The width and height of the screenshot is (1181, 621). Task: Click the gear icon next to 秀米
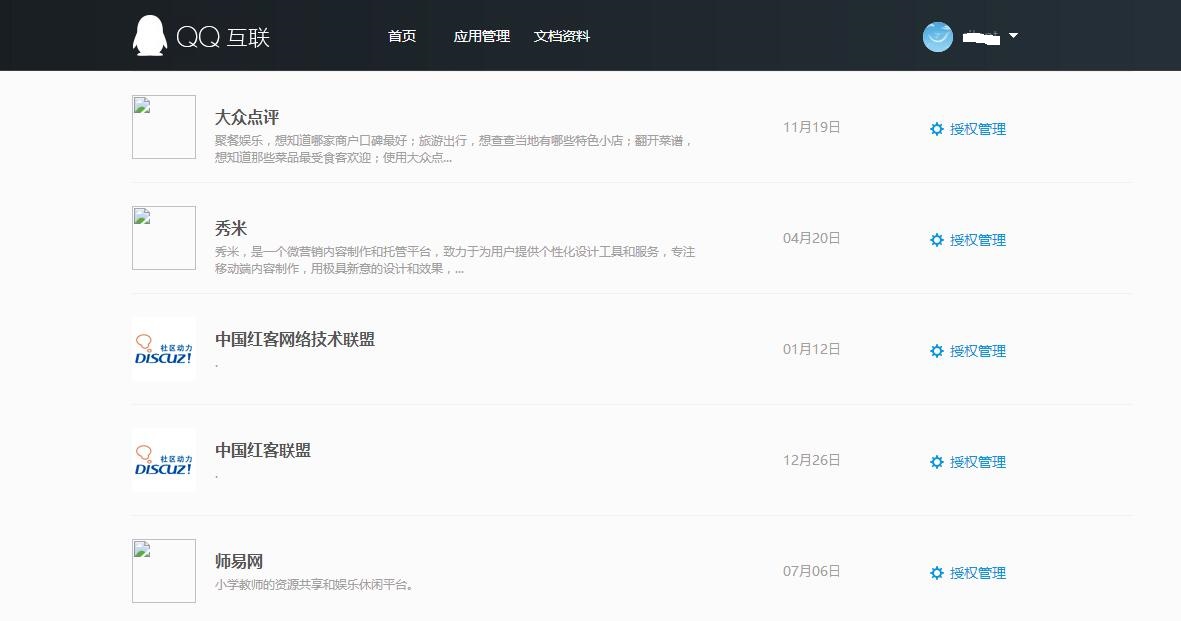point(937,239)
